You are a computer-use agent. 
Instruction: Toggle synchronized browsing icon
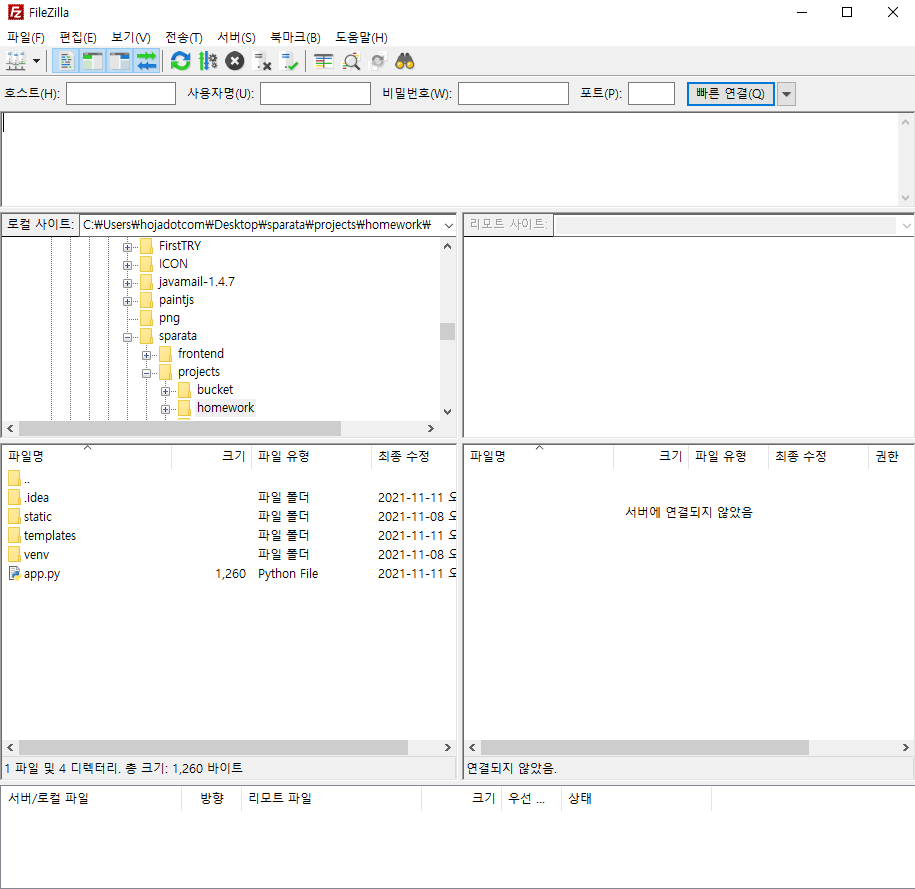(x=378, y=61)
